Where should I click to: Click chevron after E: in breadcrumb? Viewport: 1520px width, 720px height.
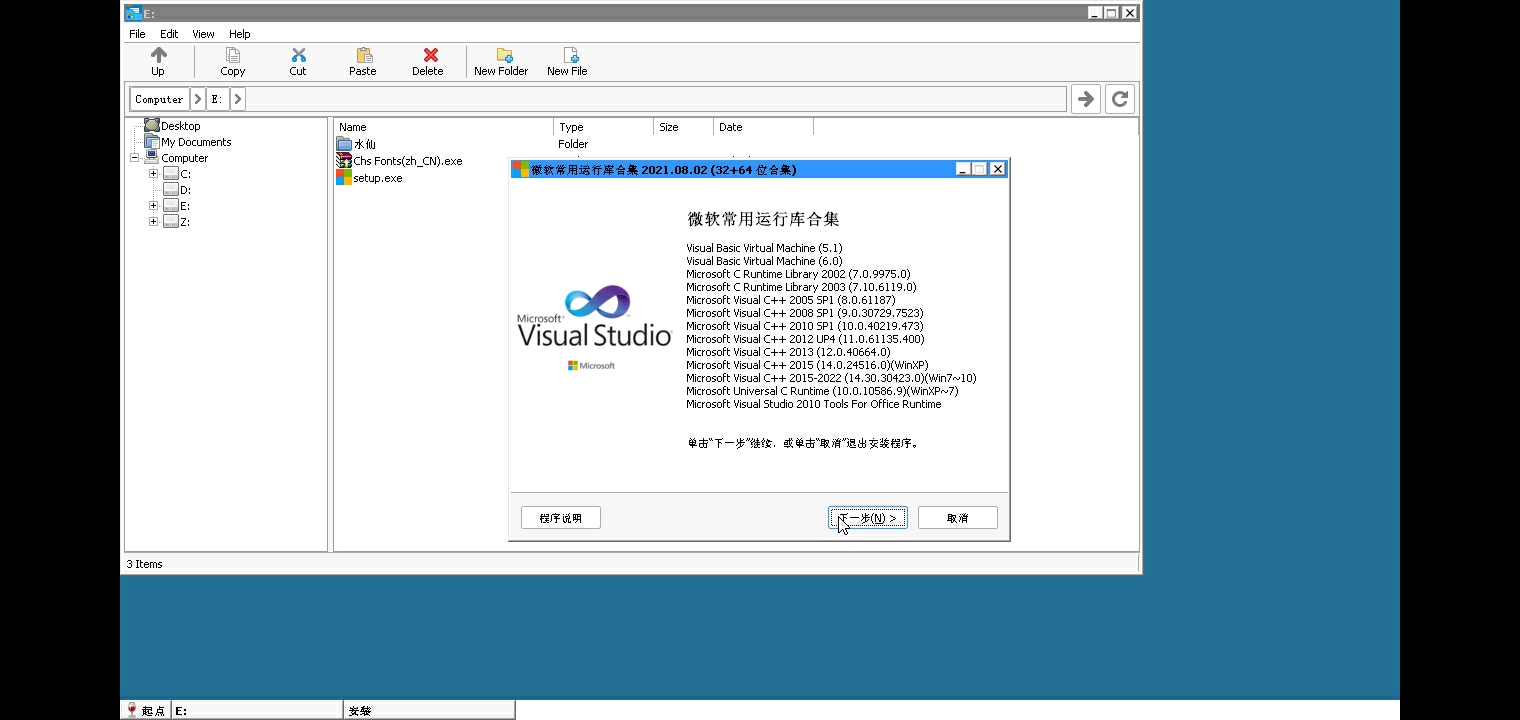(238, 99)
